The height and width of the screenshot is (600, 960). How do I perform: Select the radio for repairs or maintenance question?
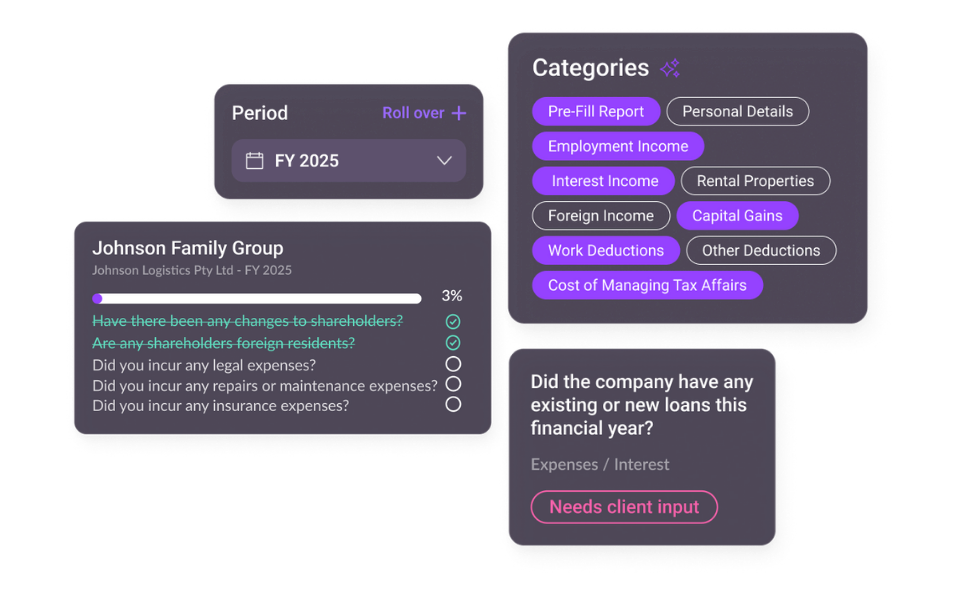coord(453,385)
